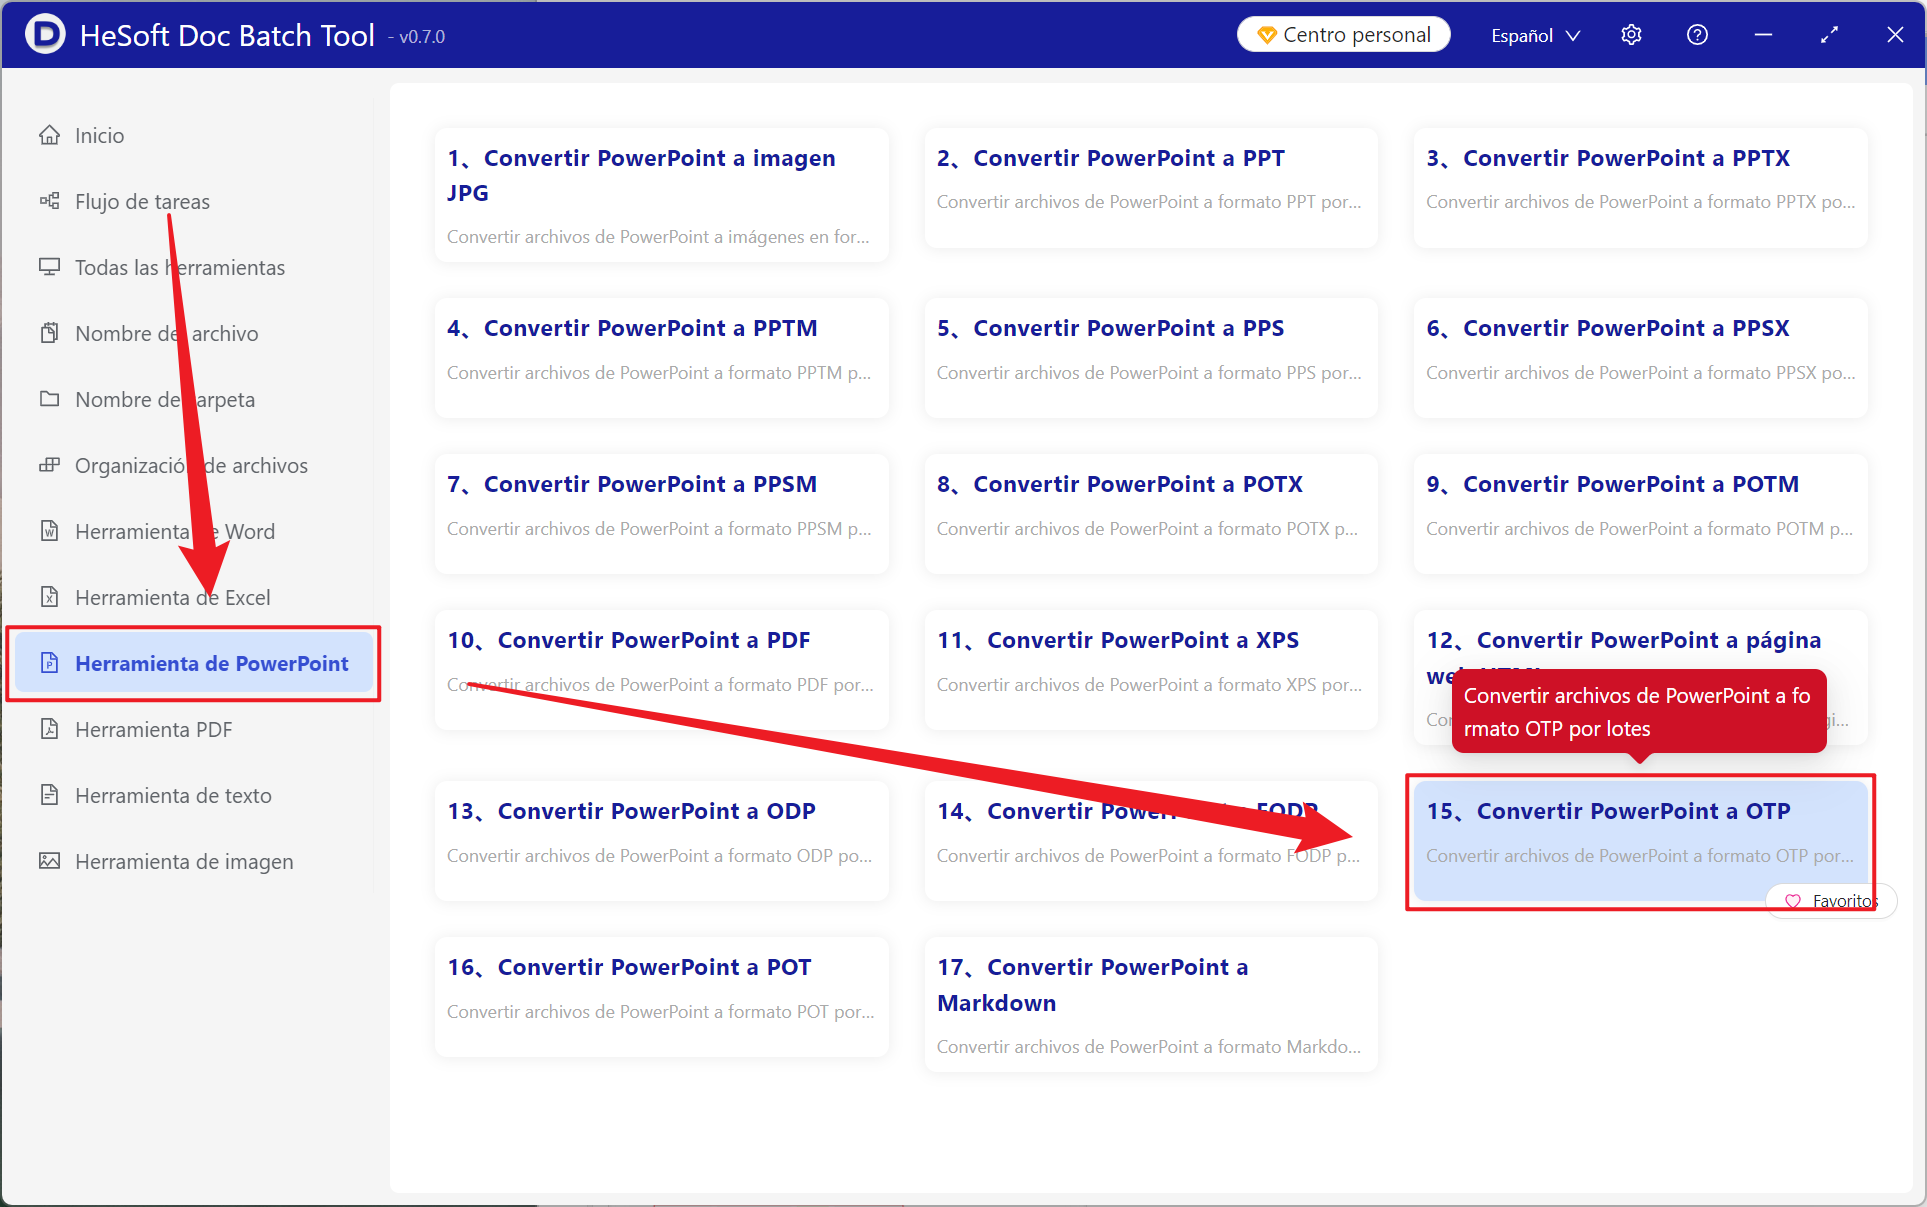Click the Herramienta de texto icon
1927x1207 pixels.
[x=49, y=795]
